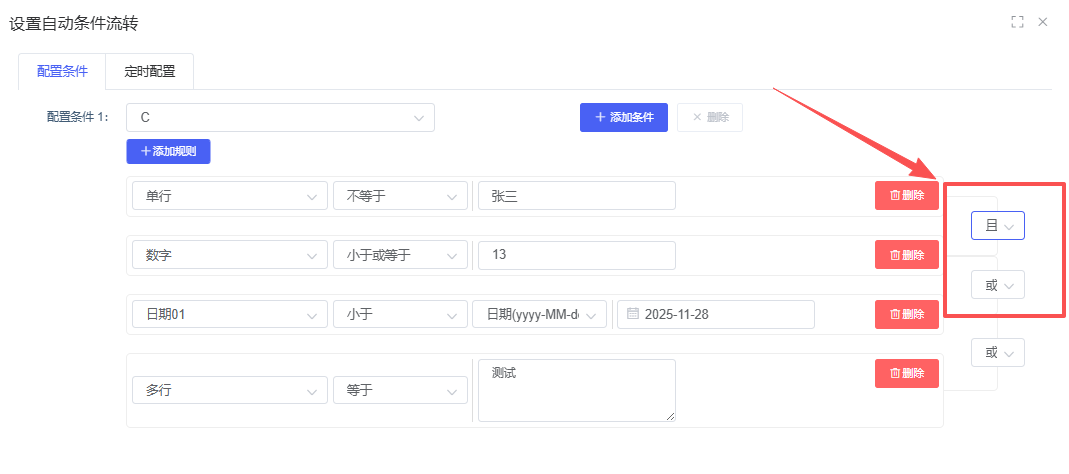Toggle the 且 logic connector selector

[x=997, y=226]
